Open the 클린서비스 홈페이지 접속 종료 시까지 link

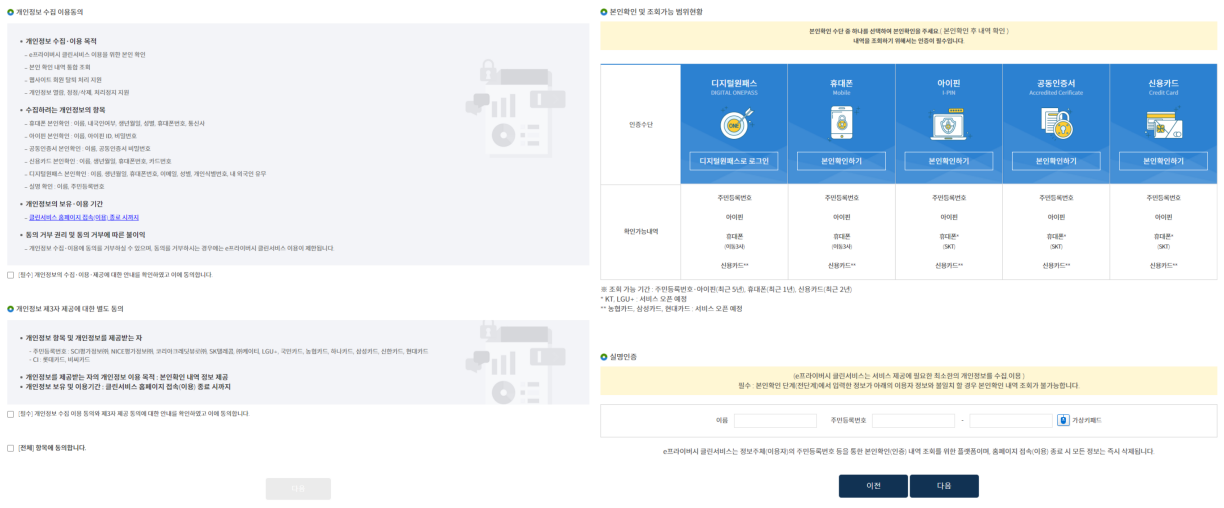tap(84, 217)
